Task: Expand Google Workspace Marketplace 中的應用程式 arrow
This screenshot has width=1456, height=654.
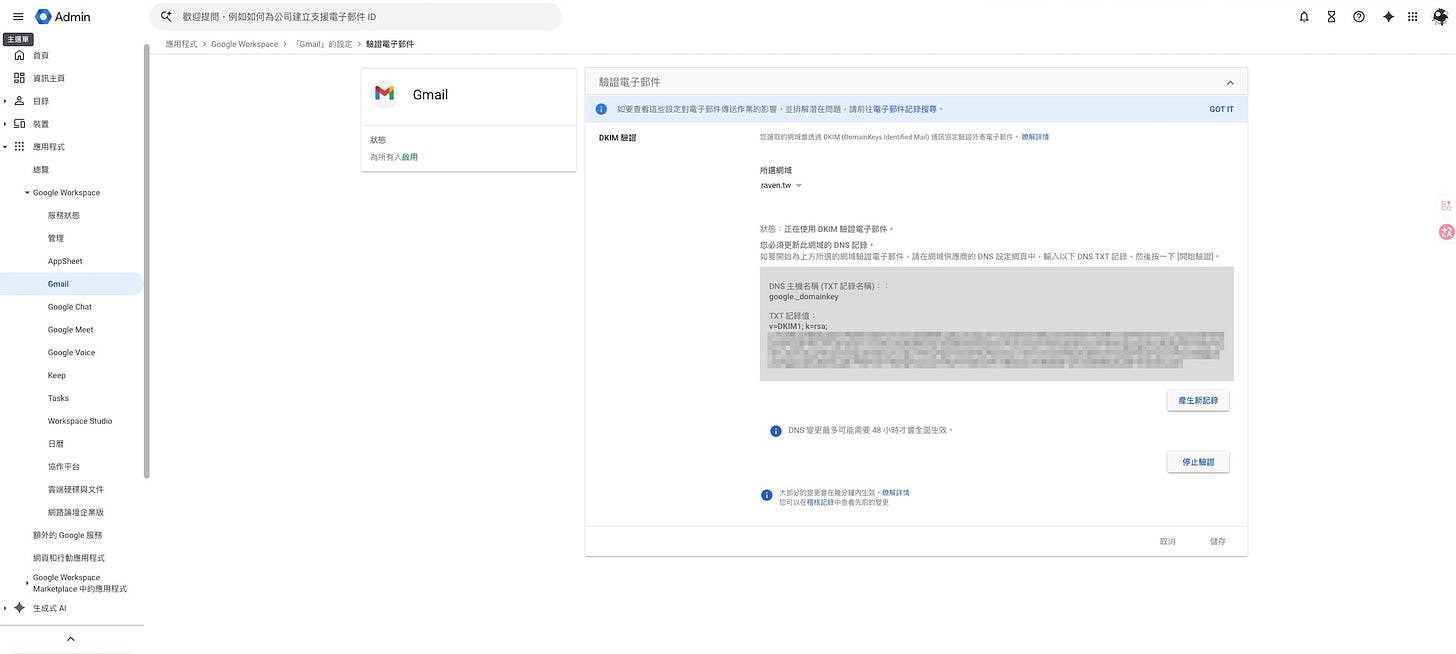Action: [x=27, y=583]
